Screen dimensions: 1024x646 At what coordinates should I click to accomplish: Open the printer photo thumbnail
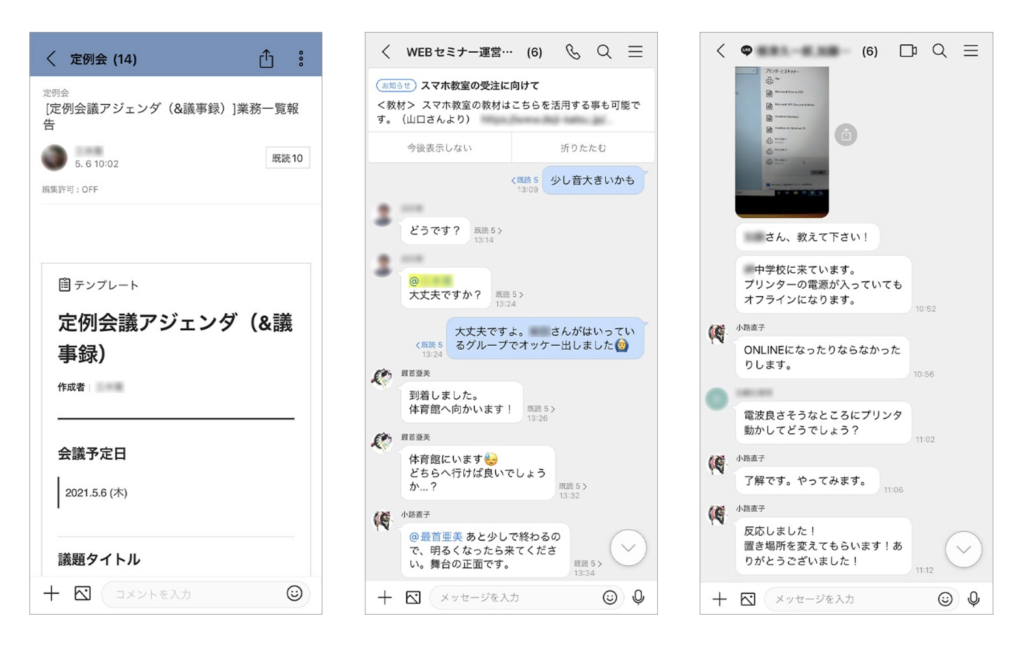[x=781, y=140]
